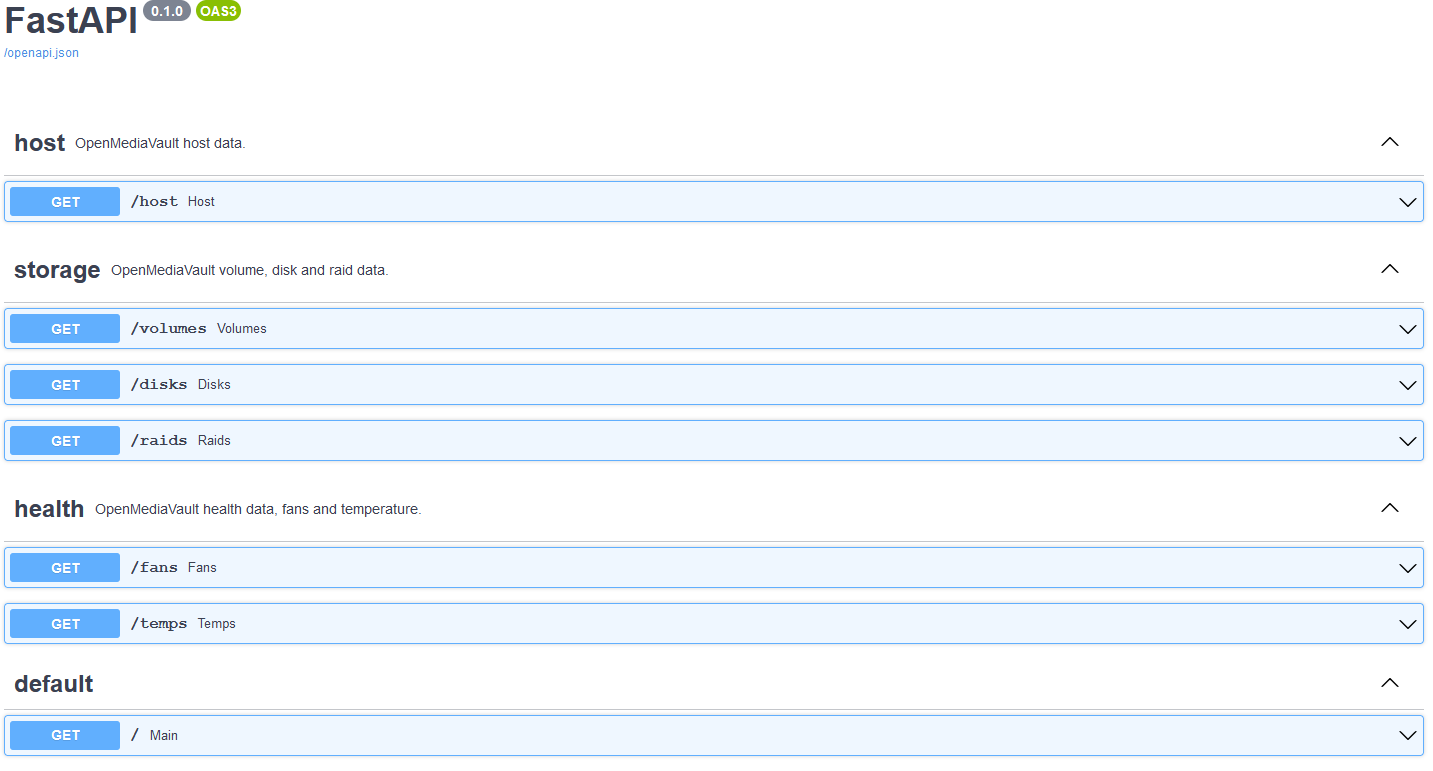Select the /volumes path text

(x=168, y=329)
